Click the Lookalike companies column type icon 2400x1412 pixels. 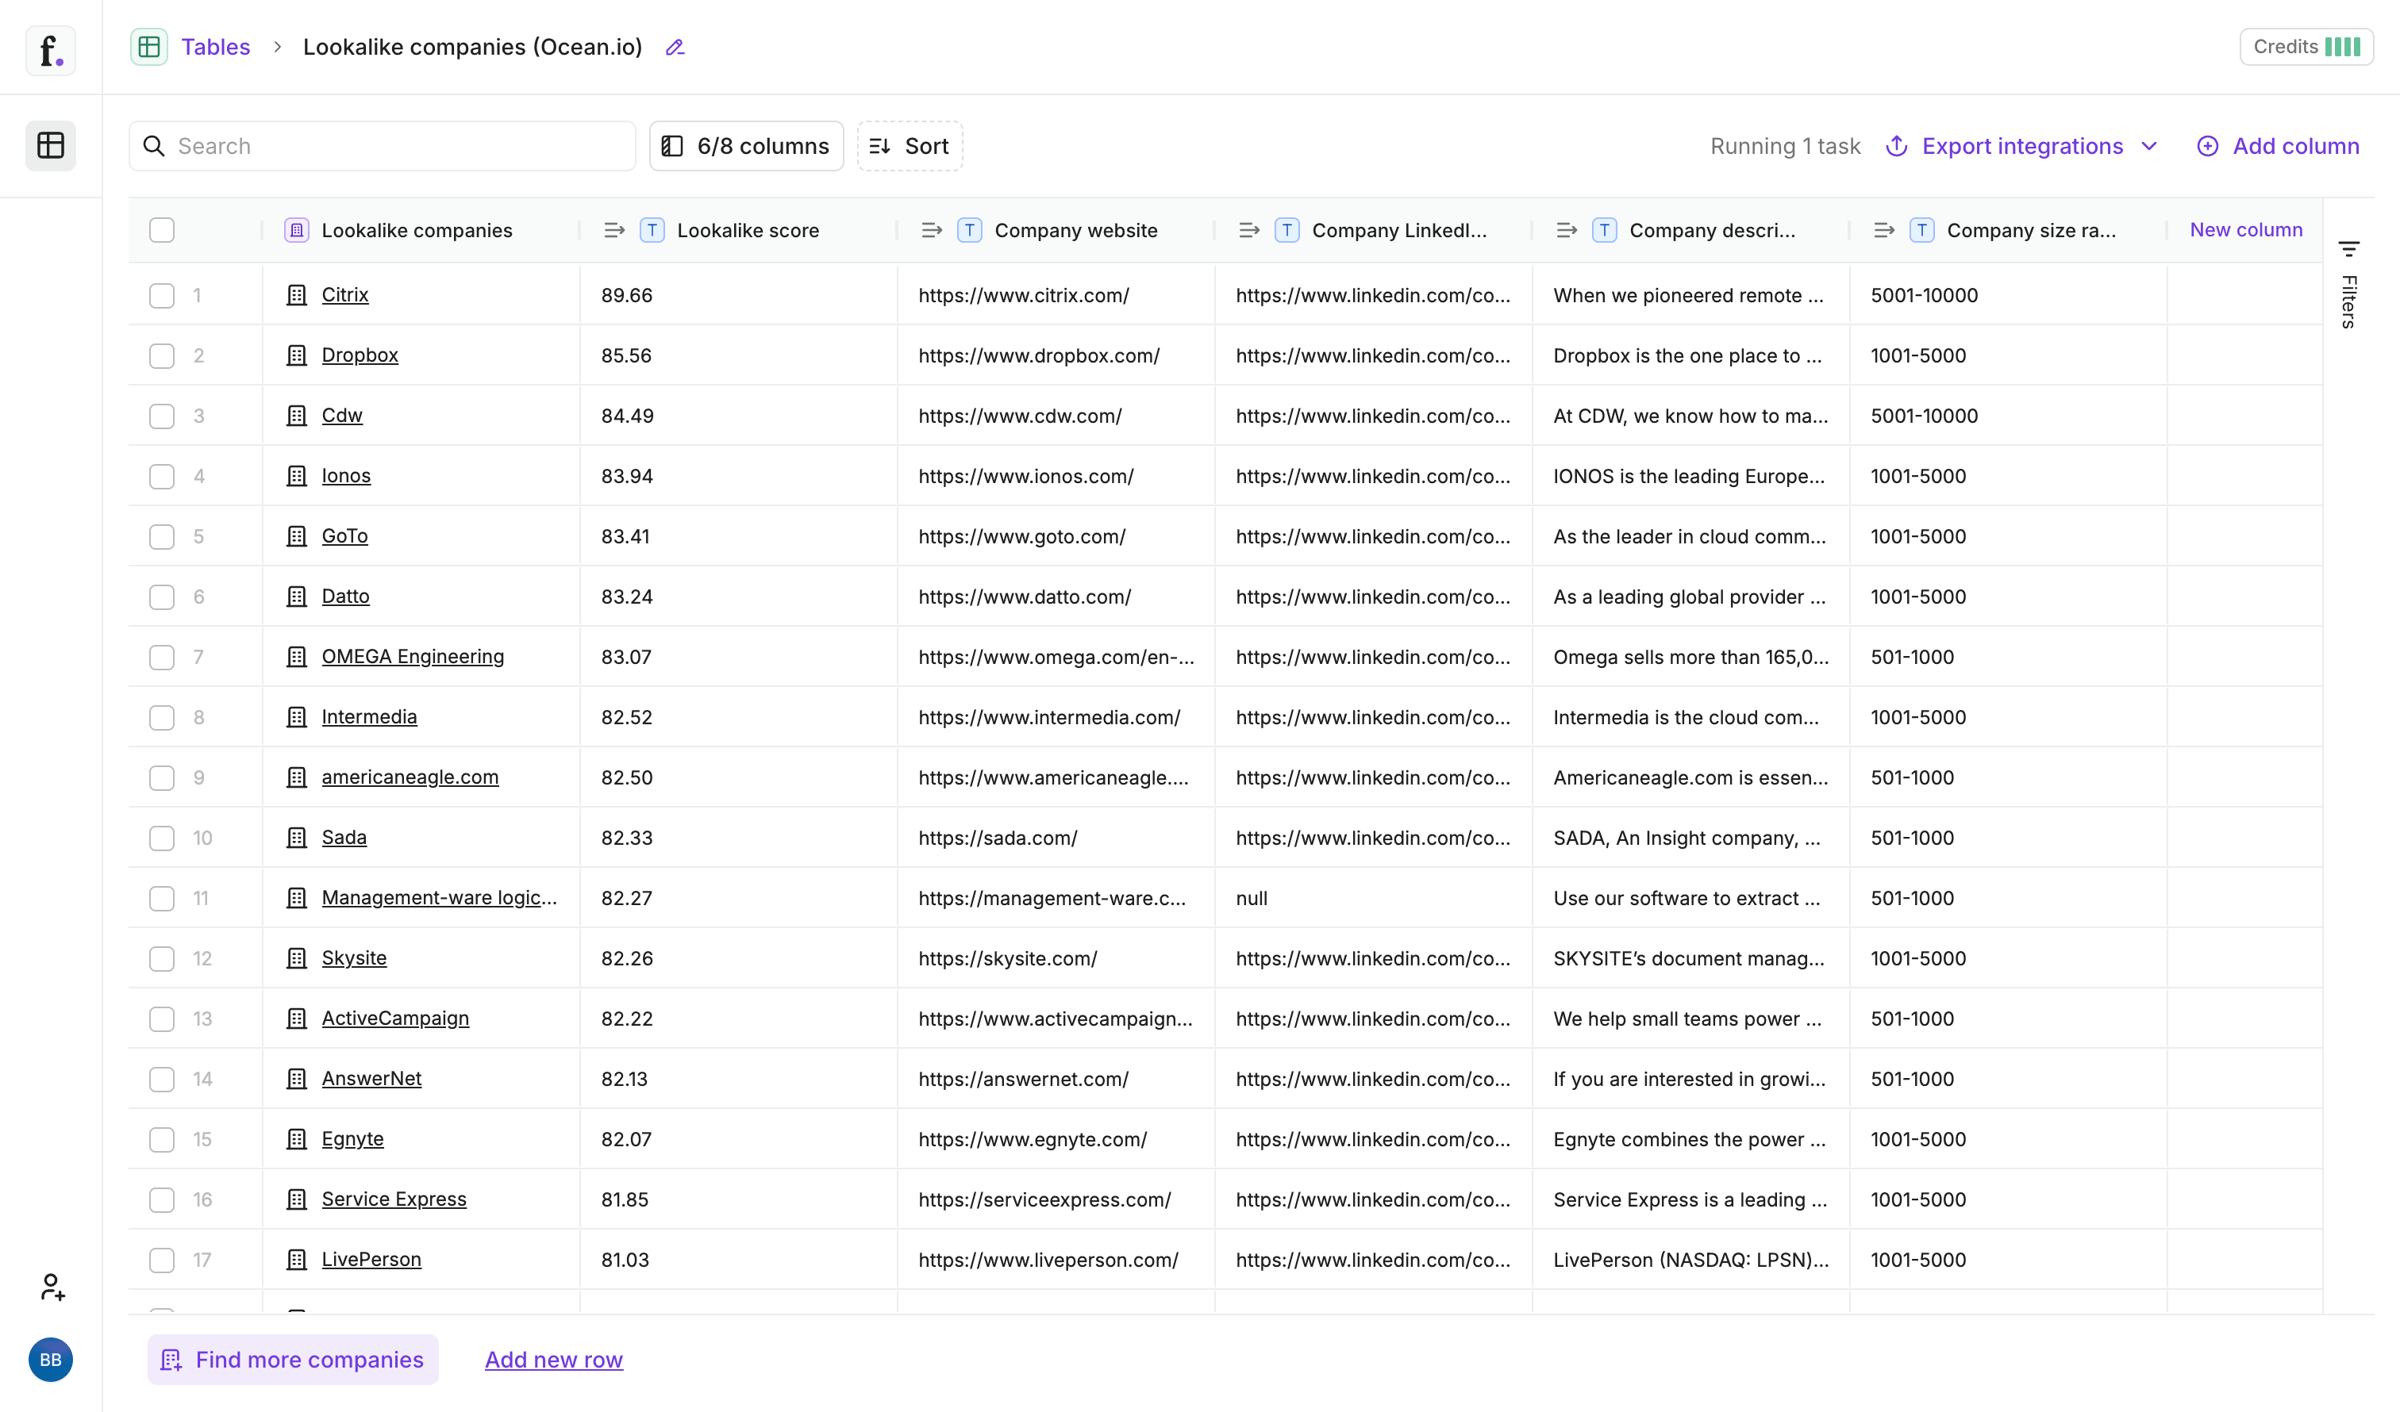tap(297, 230)
